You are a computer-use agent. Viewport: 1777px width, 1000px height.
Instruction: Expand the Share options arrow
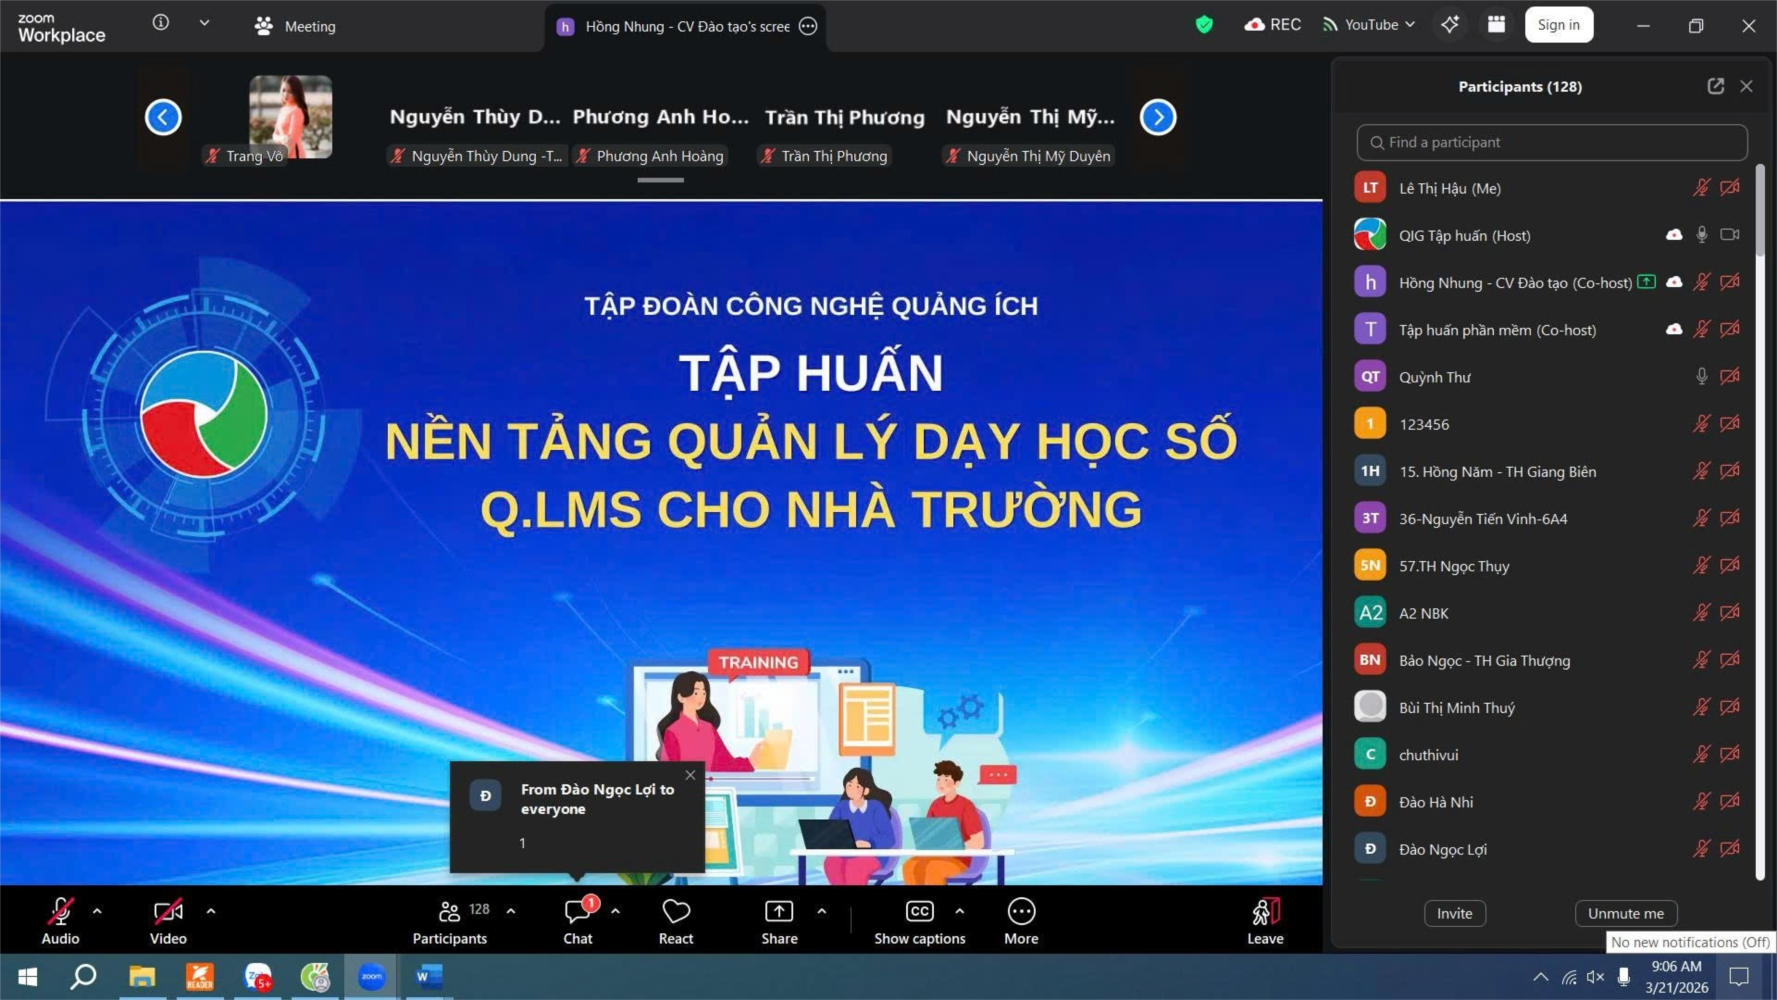point(821,911)
